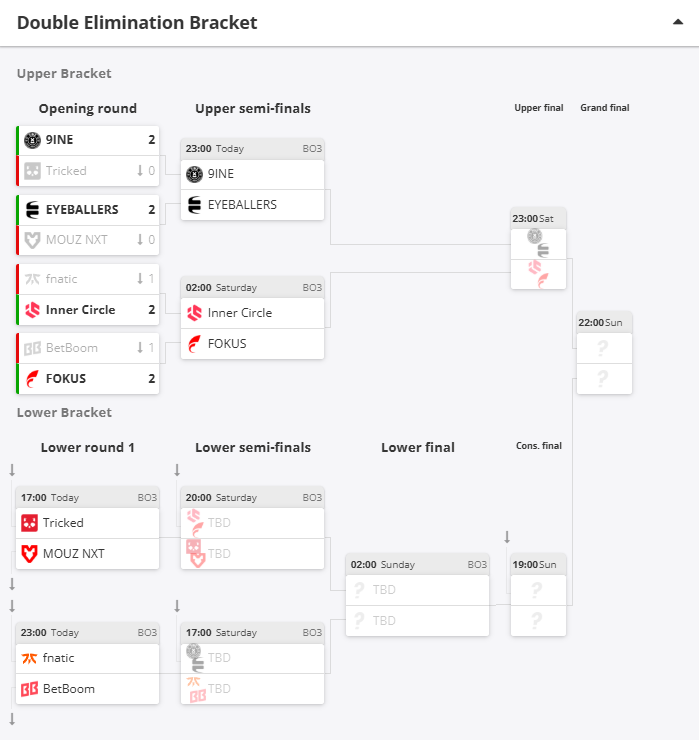Image resolution: width=699 pixels, height=740 pixels.
Task: Open the 17:00 Today Tricked match header
Action: (x=88, y=497)
